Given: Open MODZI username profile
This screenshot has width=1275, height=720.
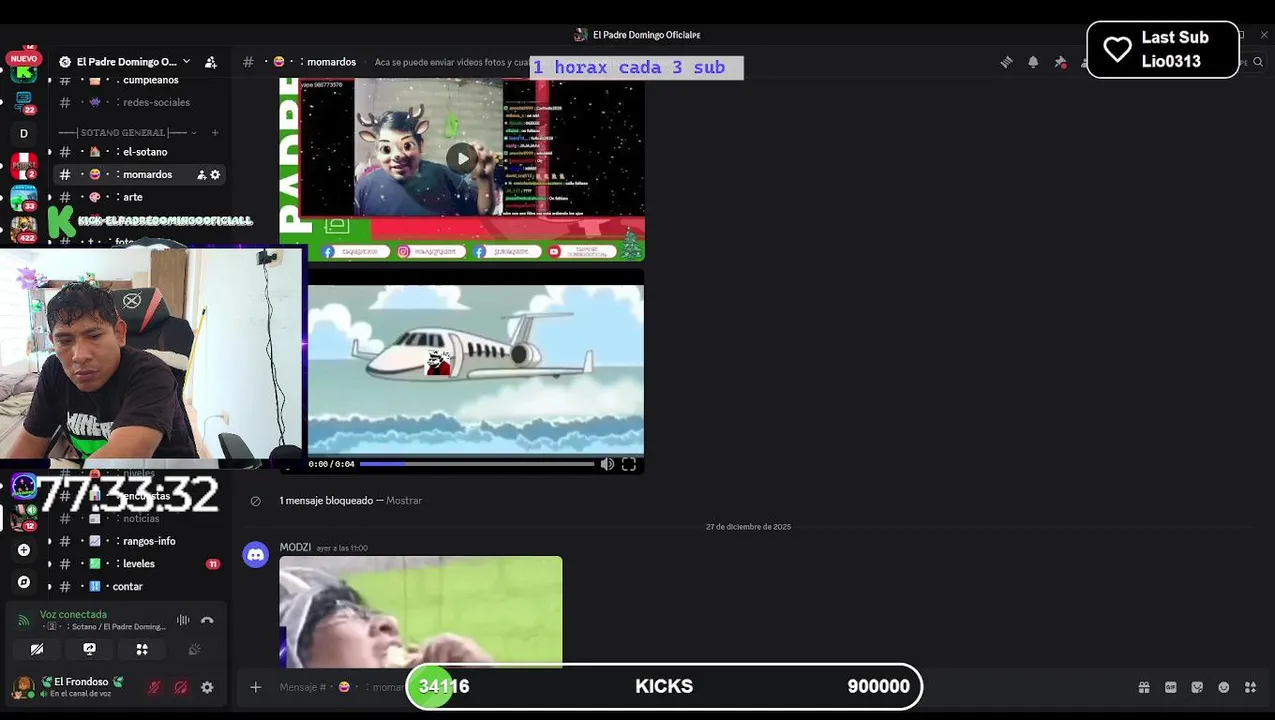Looking at the screenshot, I should (295, 548).
